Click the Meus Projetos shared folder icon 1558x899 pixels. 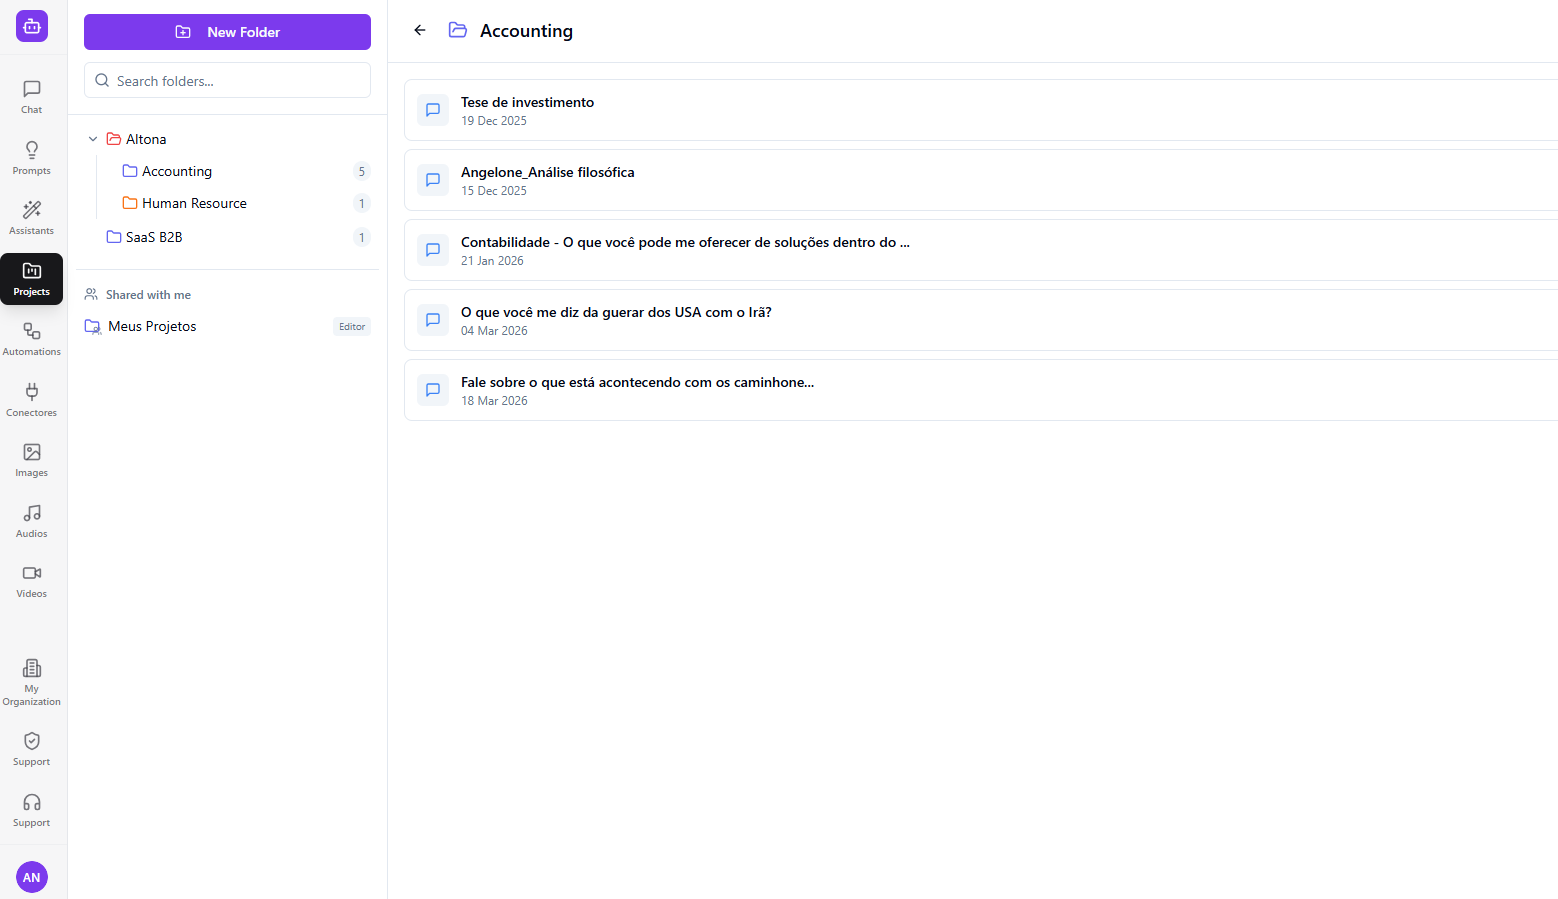pos(93,326)
